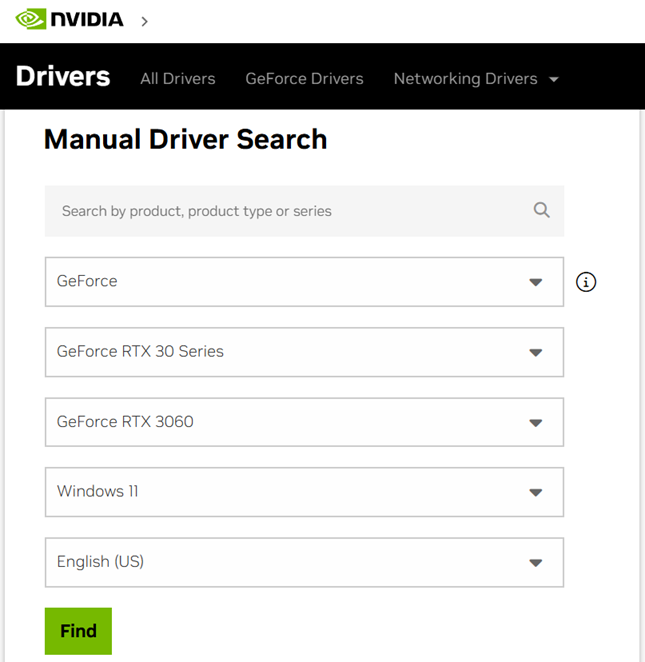Click the arrow icon on GeForce RTX 3060 field

535,423
